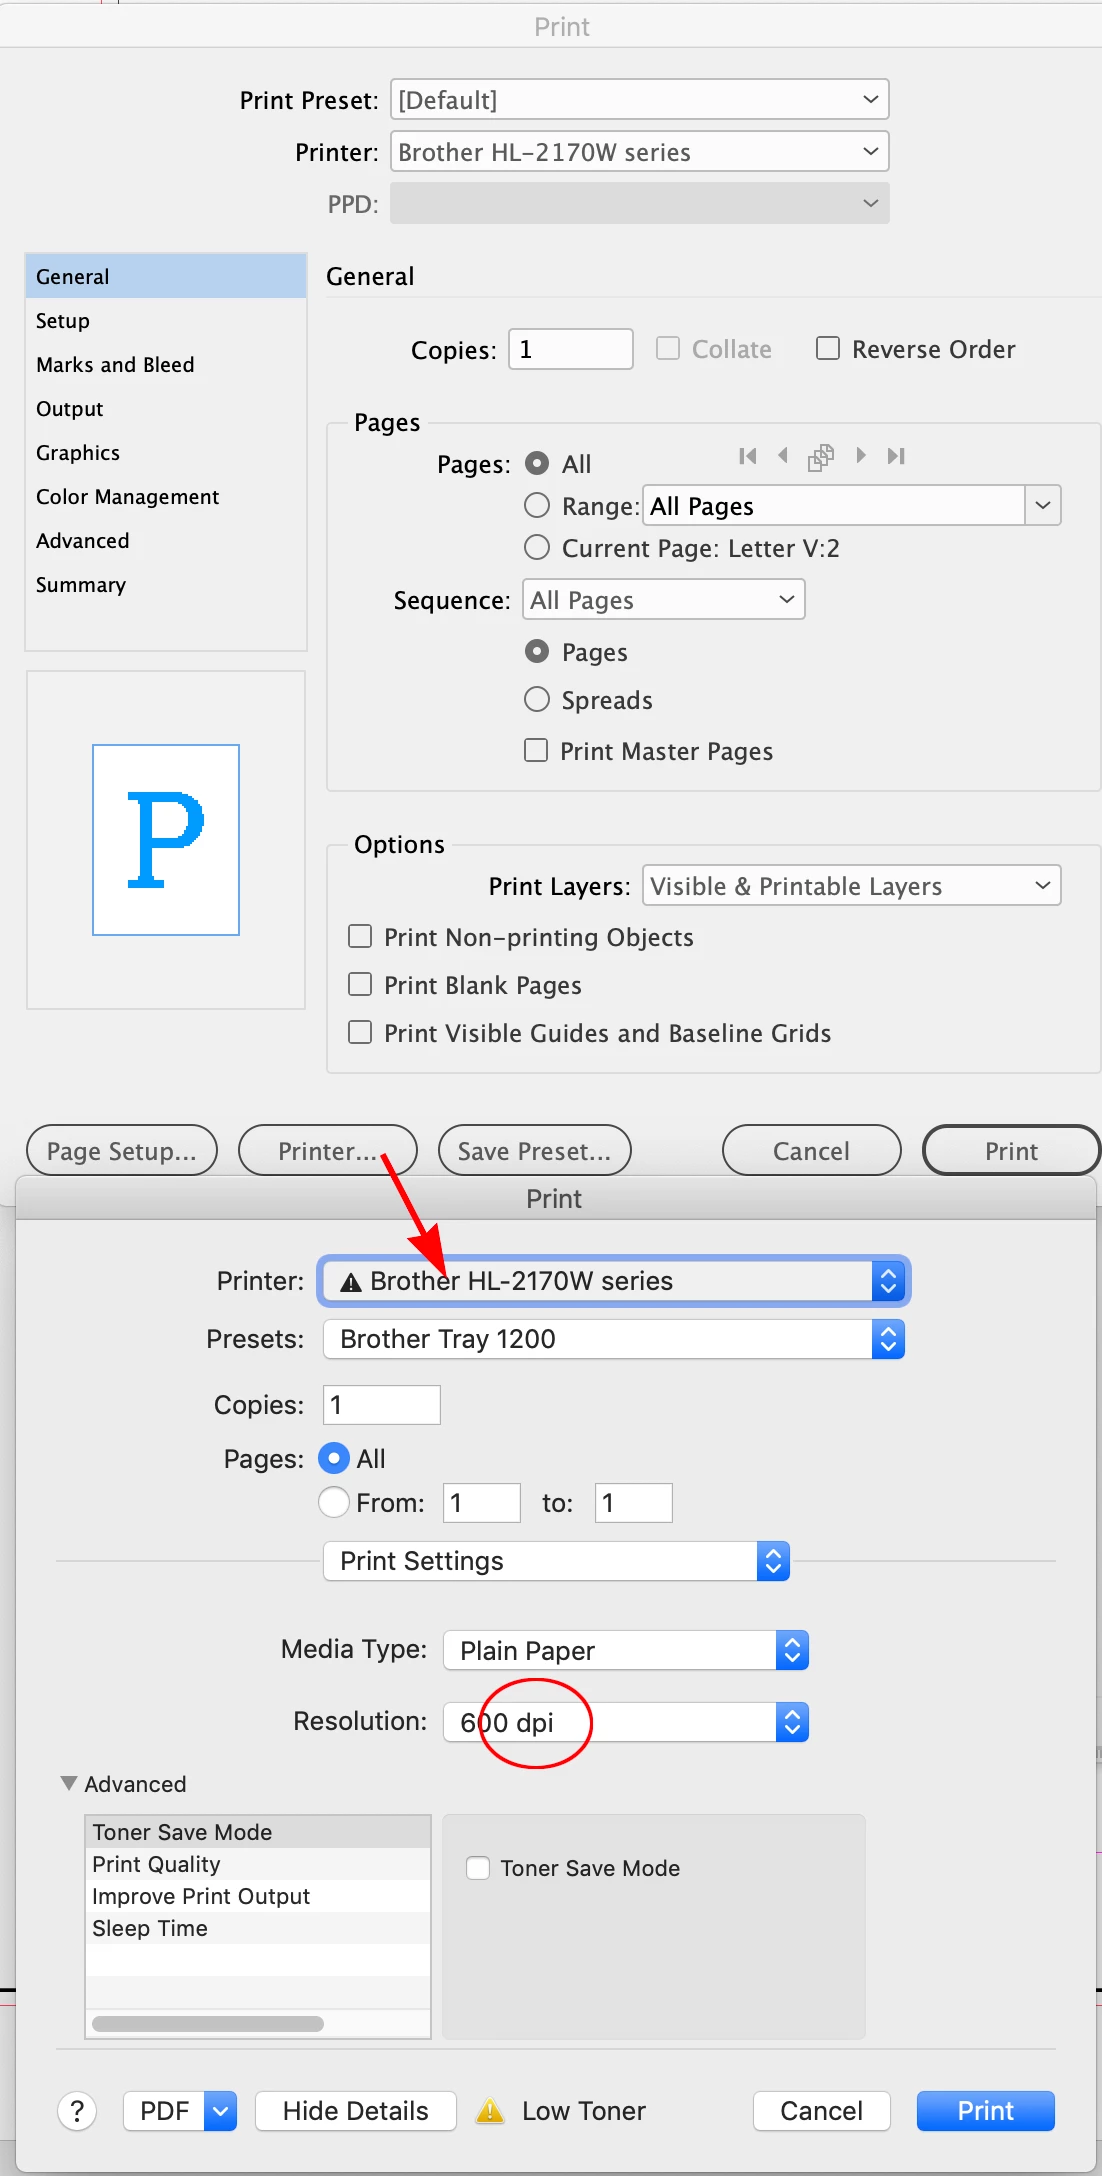Click the print preview P thumbnail
Screen dimensions: 1102x2176
pos(166,840)
